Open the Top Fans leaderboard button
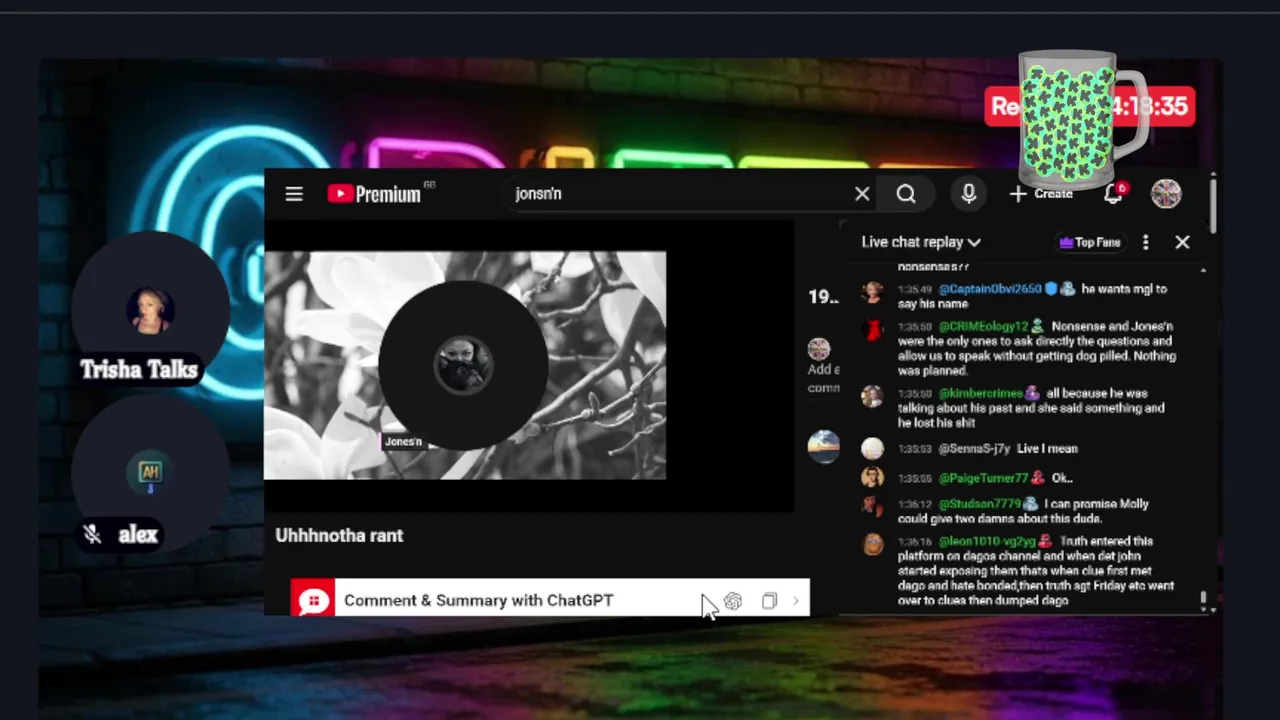Image resolution: width=1280 pixels, height=720 pixels. tap(1089, 242)
